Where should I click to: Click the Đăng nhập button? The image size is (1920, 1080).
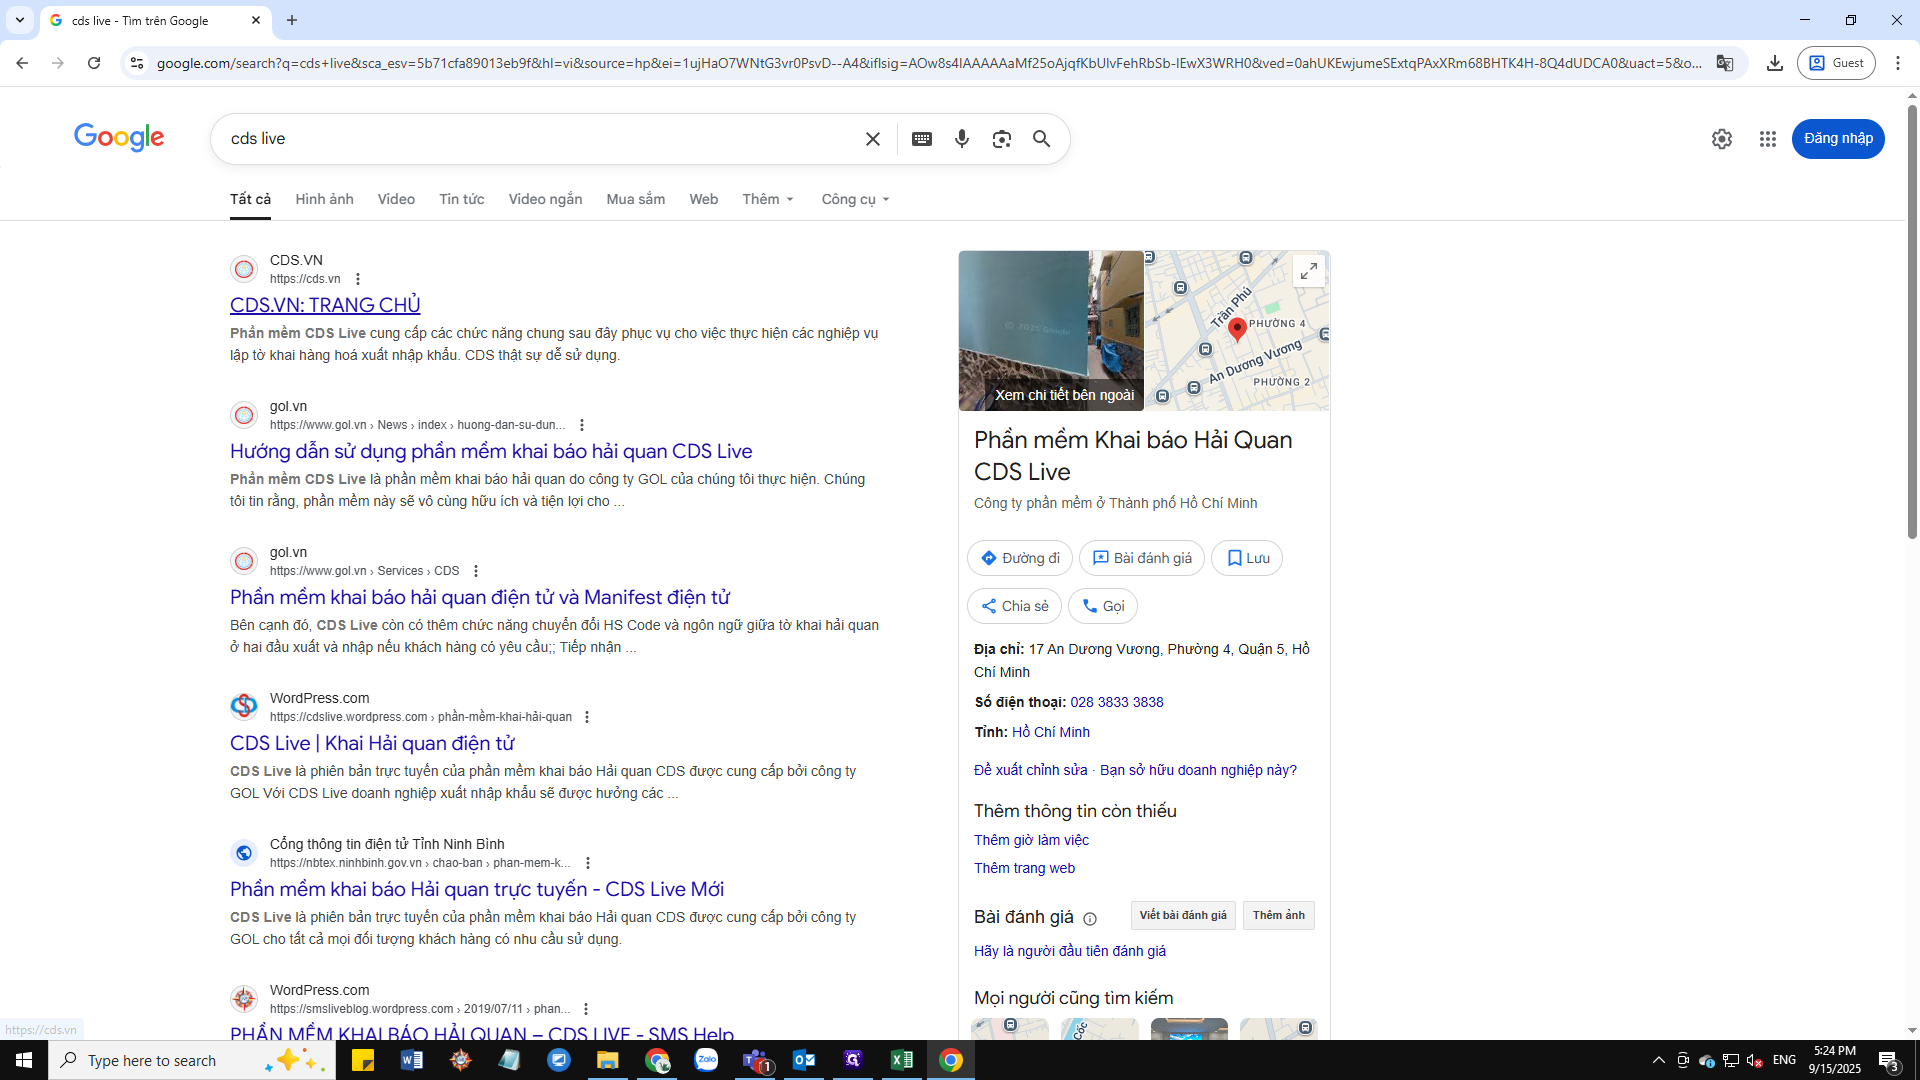pos(1838,139)
